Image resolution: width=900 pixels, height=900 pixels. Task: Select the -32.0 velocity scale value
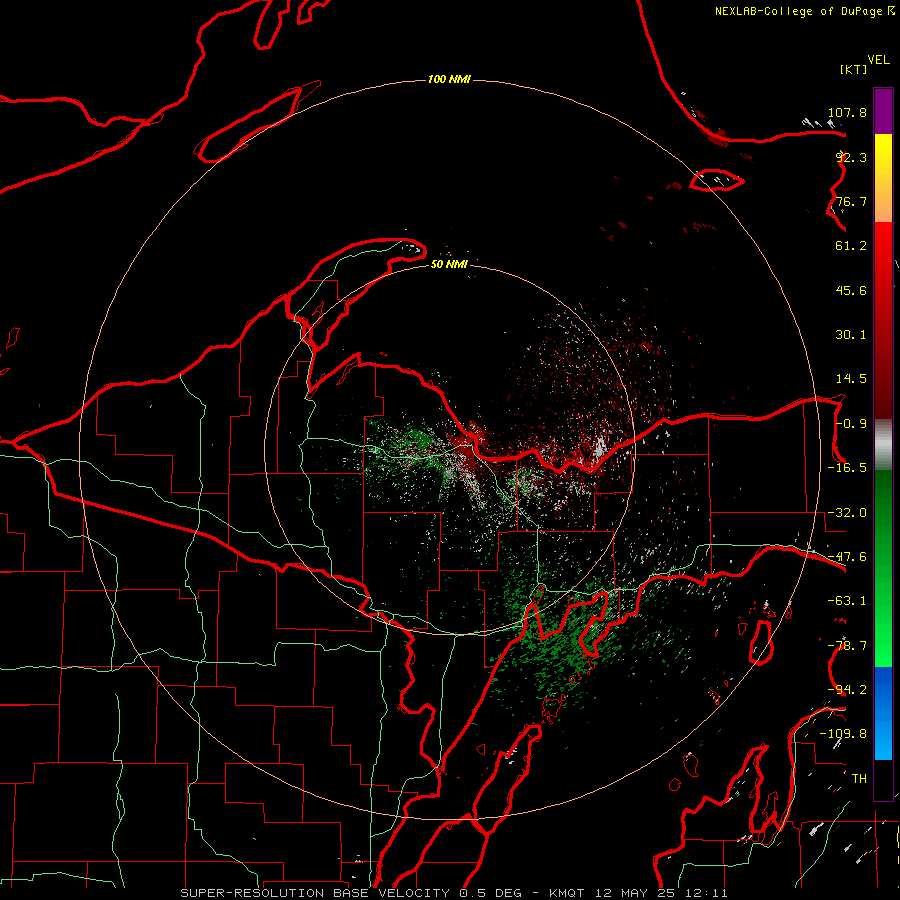(847, 513)
